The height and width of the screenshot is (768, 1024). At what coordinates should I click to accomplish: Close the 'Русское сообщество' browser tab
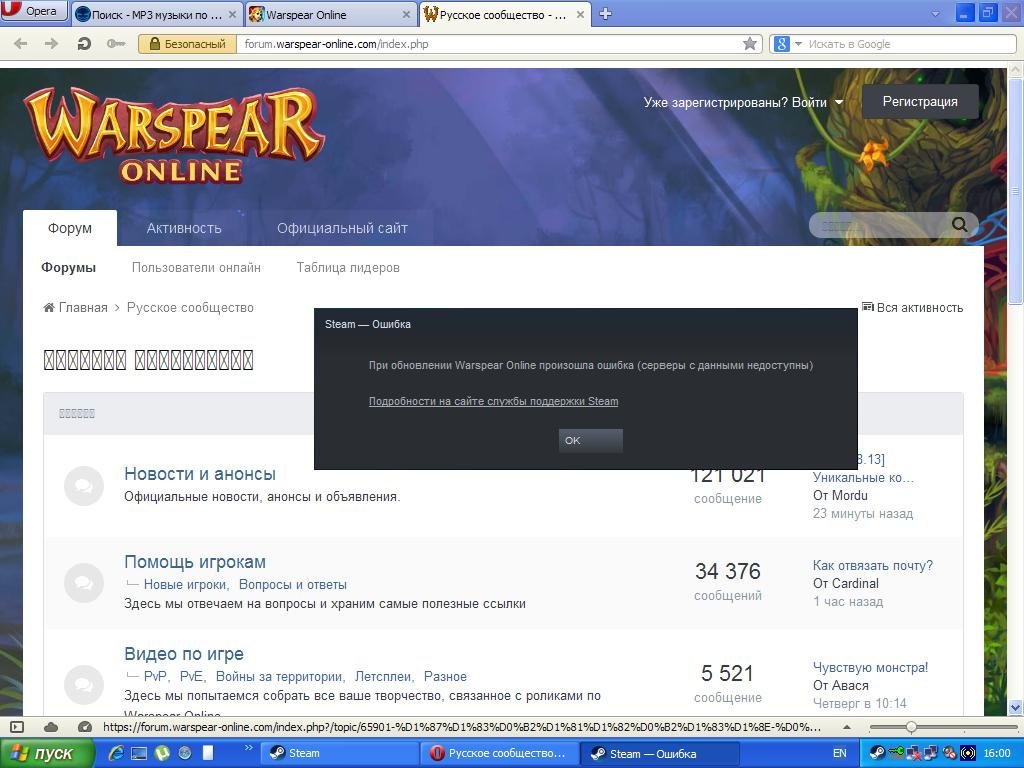[580, 14]
